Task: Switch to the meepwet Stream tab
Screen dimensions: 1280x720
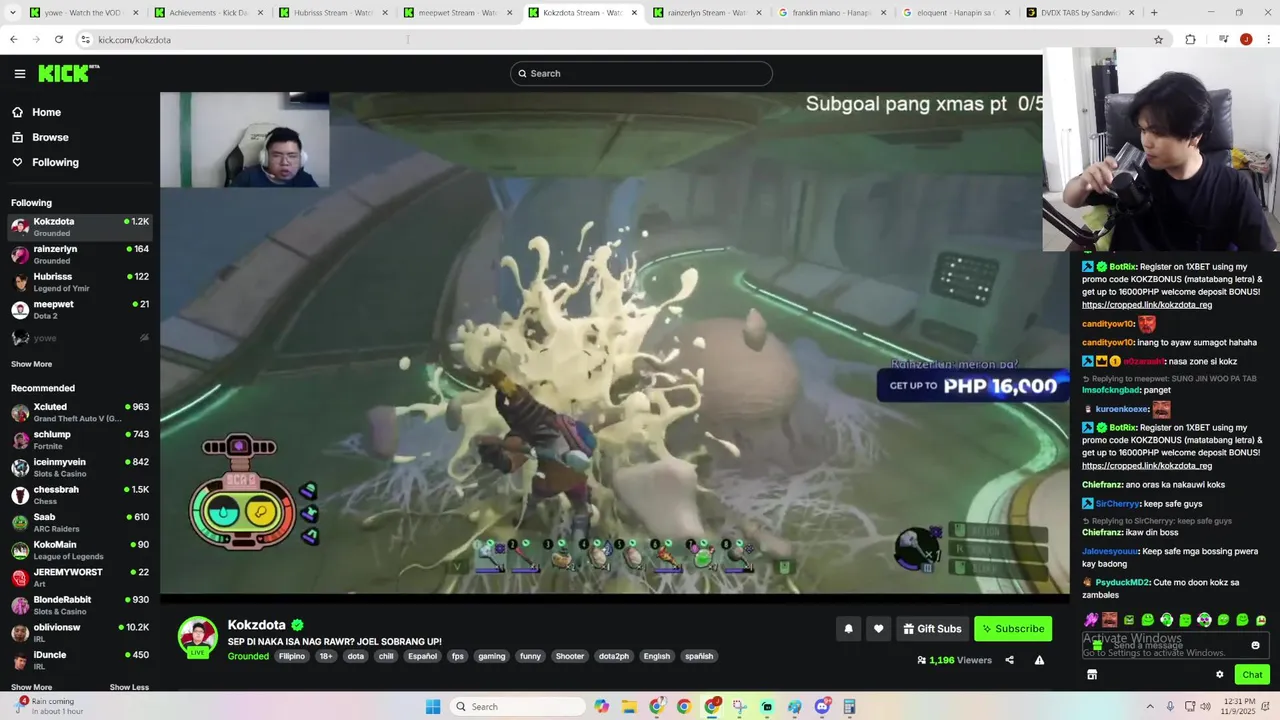Action: click(x=458, y=13)
